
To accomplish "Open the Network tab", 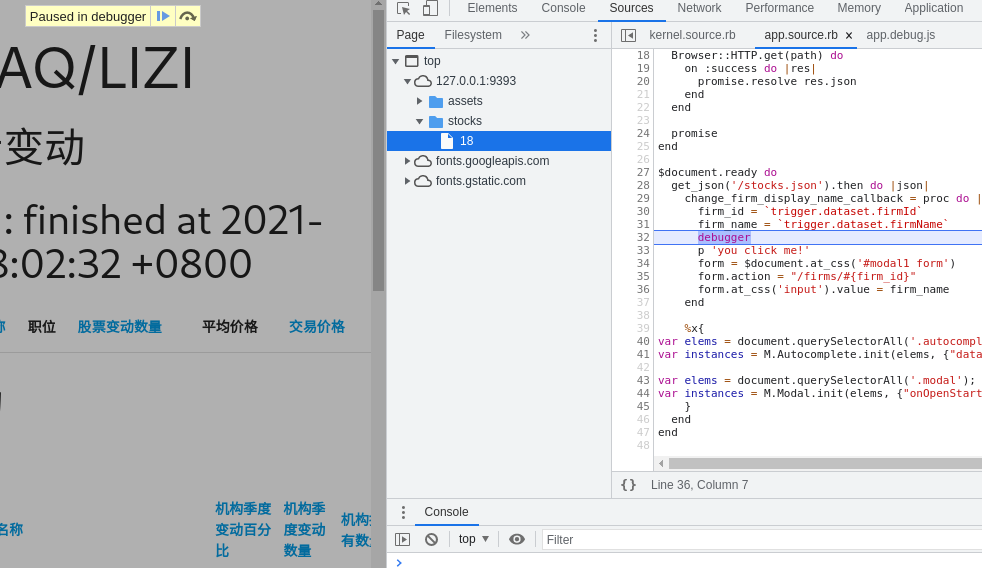I will 699,8.
